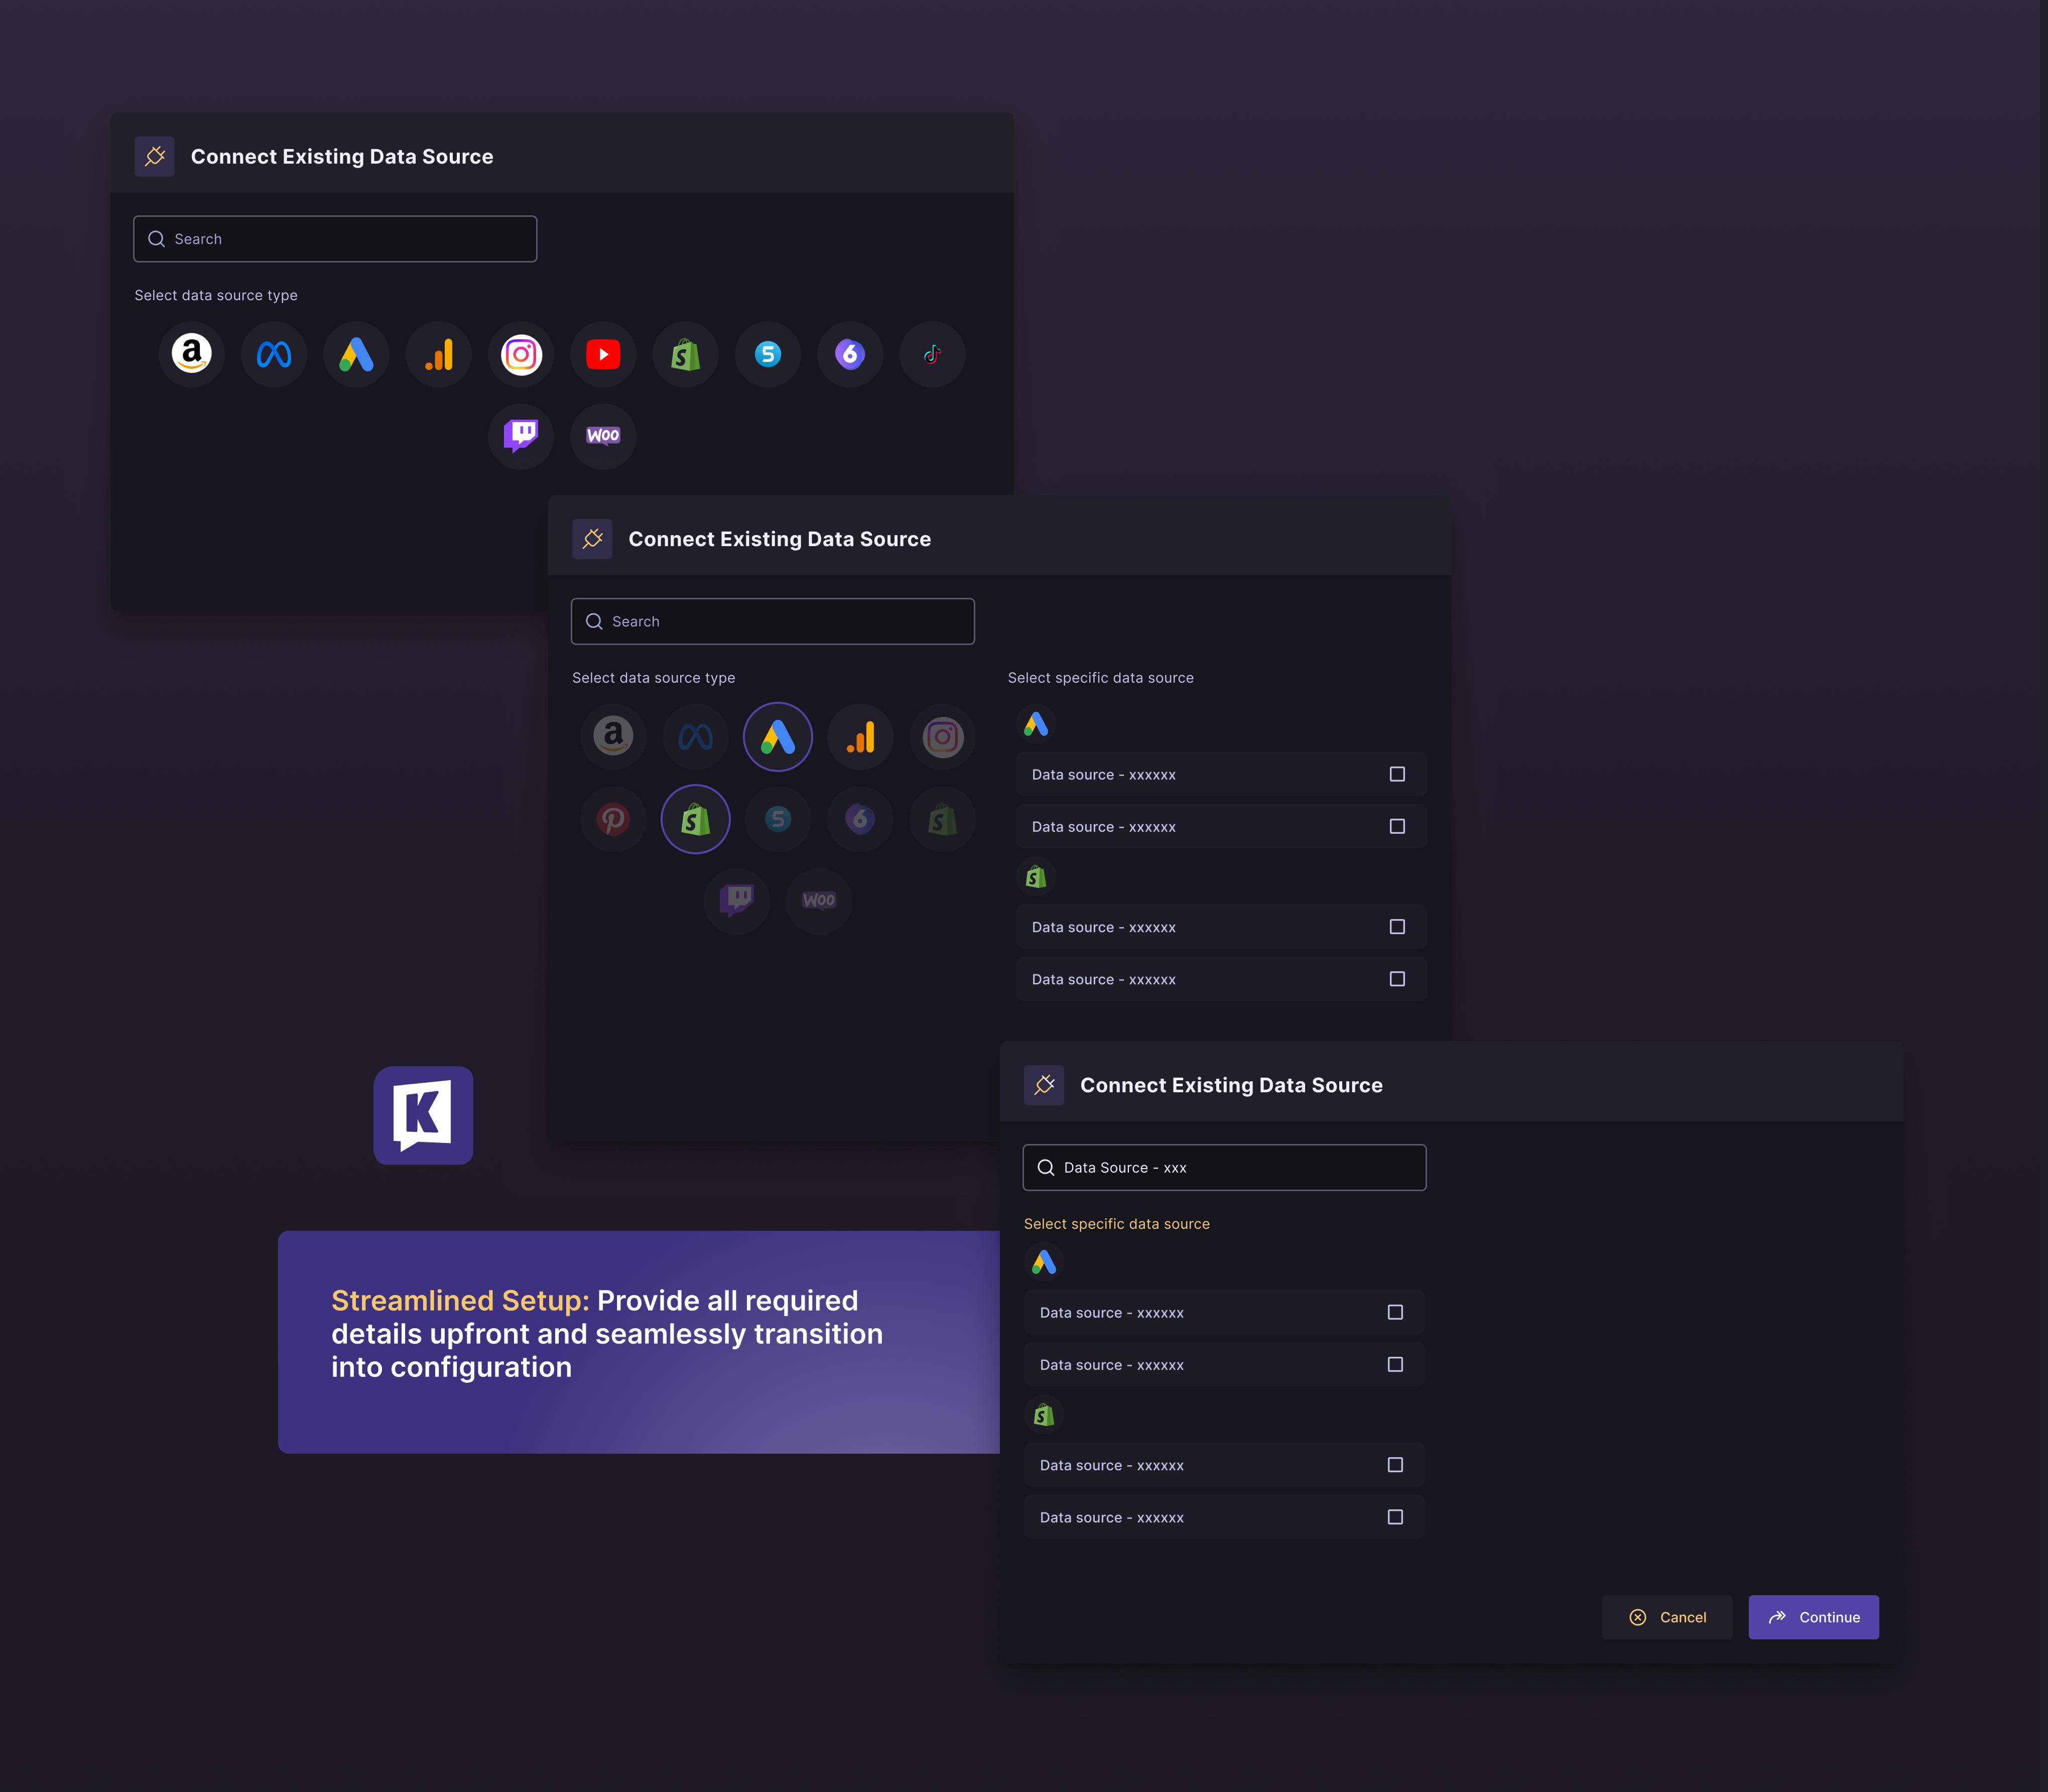
Task: Select the Meta data source type
Action: [273, 354]
